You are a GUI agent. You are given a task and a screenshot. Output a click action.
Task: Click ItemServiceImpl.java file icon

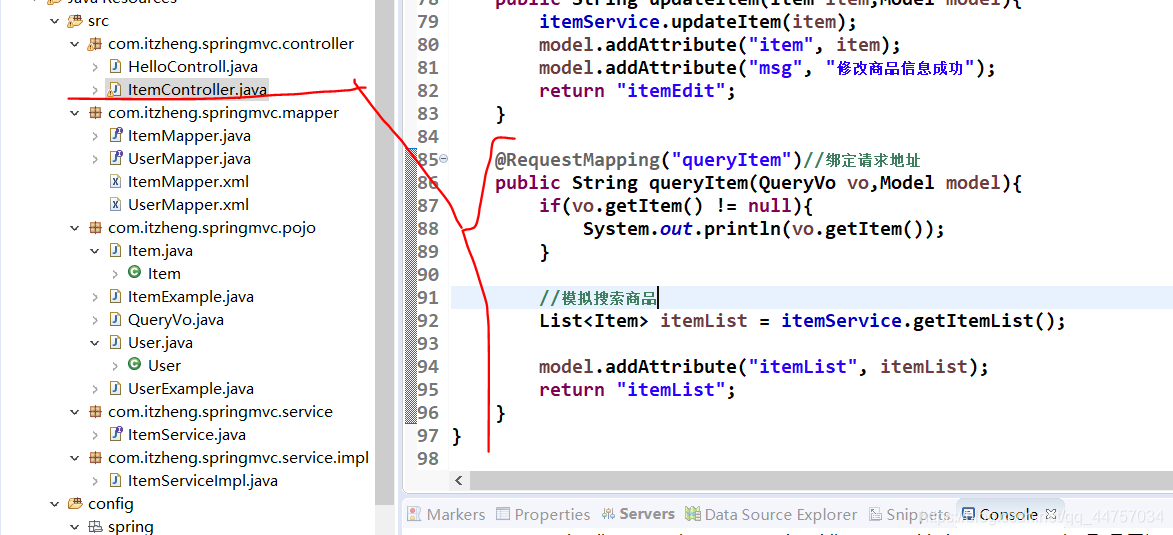tap(115, 480)
